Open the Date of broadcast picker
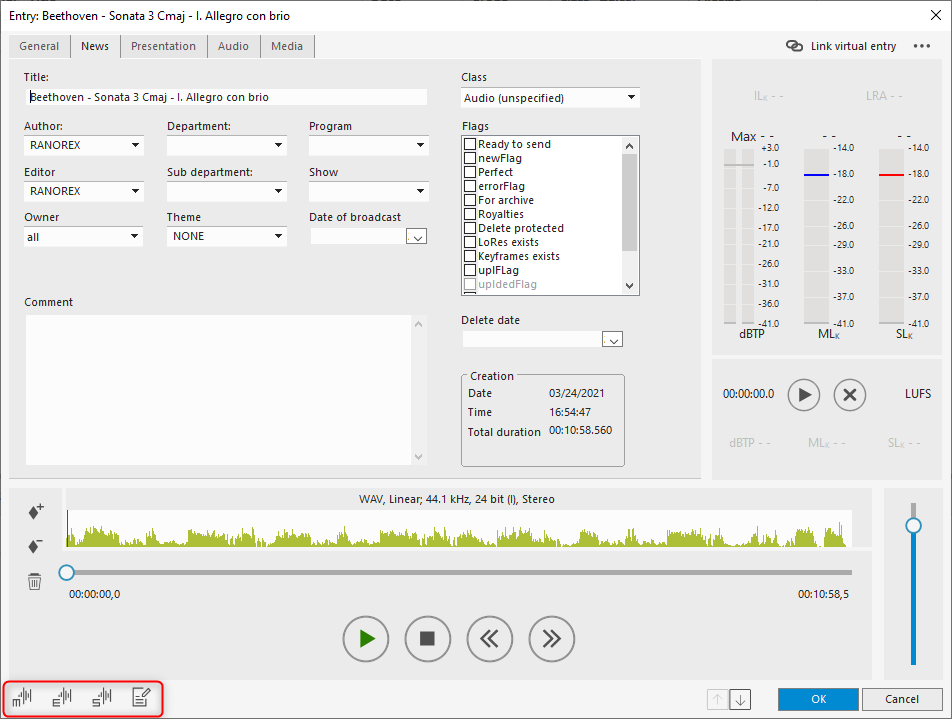Image resolution: width=952 pixels, height=719 pixels. [418, 237]
